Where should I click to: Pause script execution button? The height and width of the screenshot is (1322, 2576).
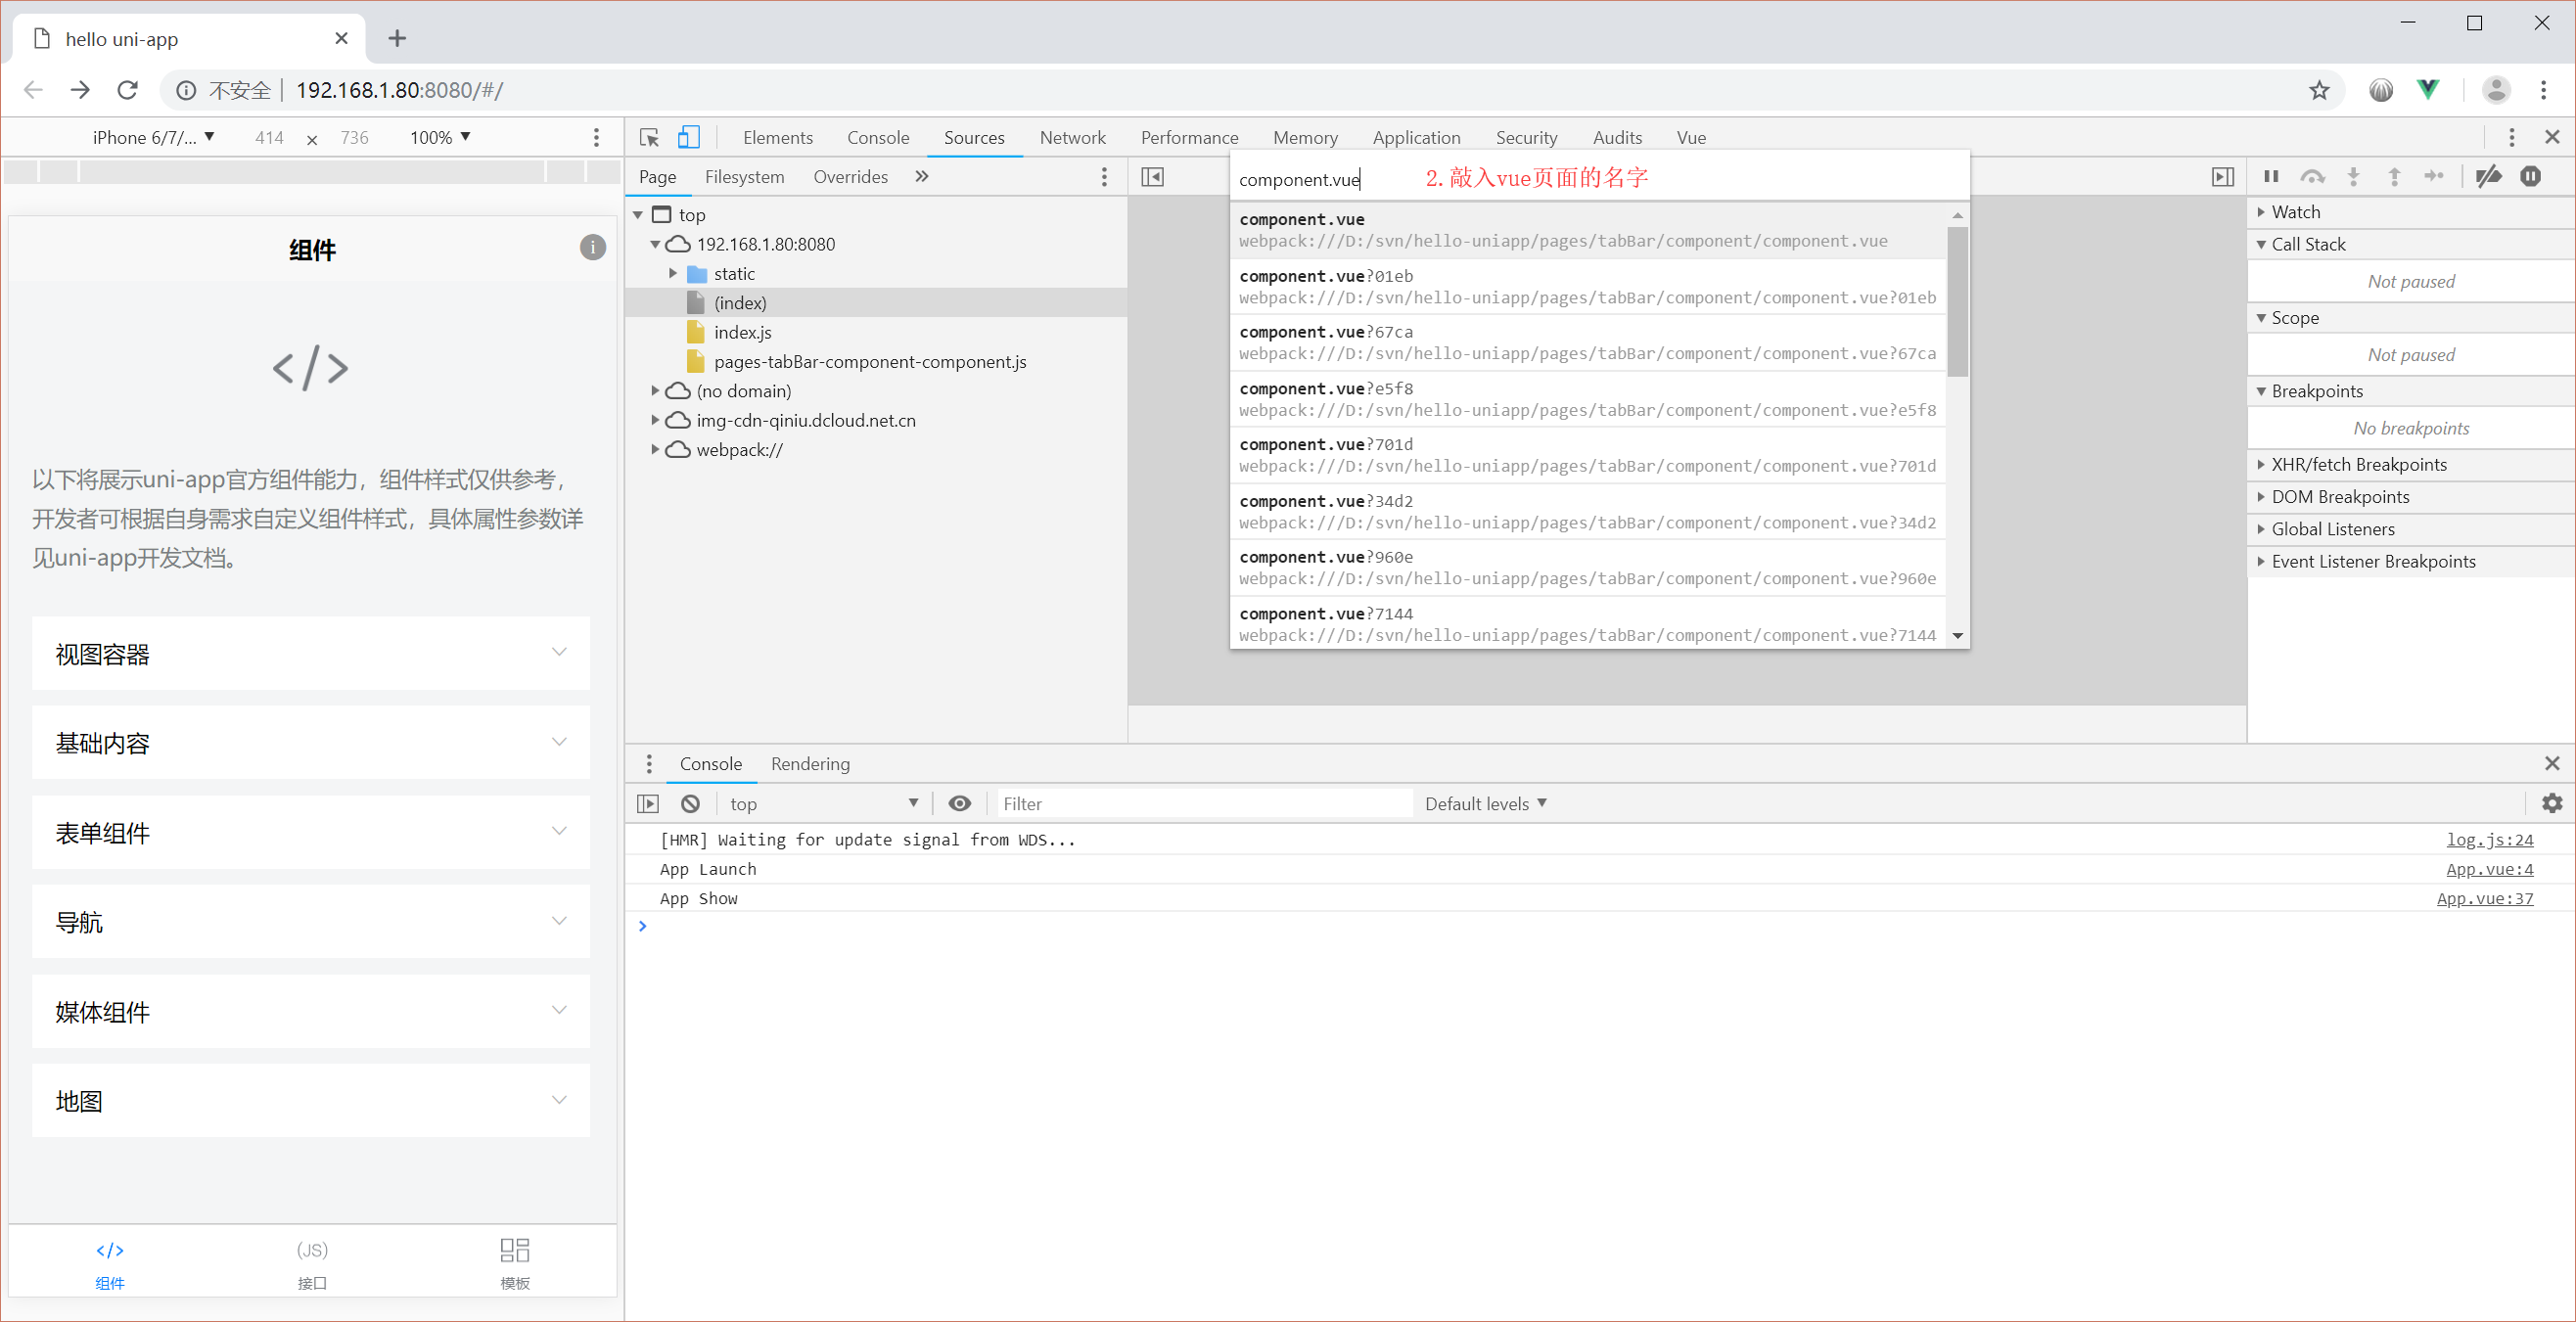(x=2271, y=177)
